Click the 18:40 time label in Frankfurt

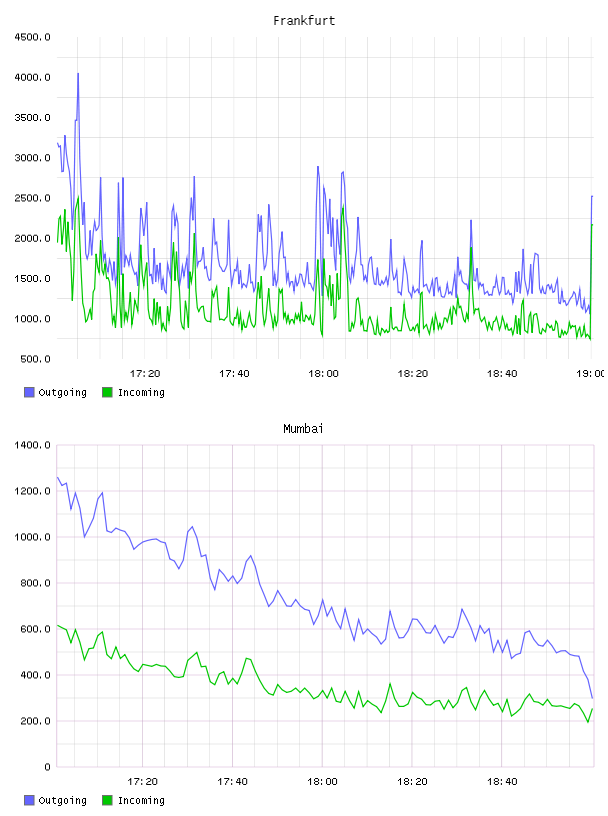point(502,374)
